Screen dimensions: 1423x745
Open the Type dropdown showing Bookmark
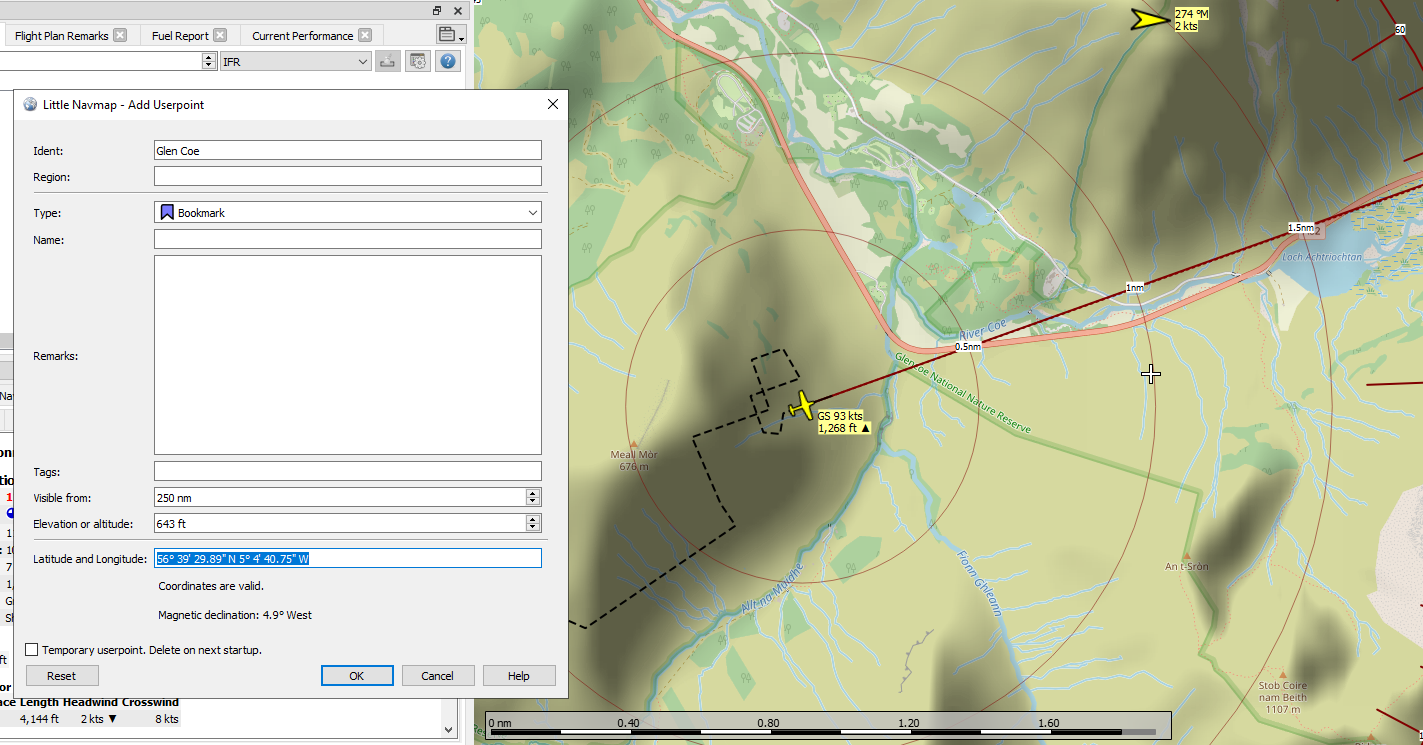click(x=347, y=212)
